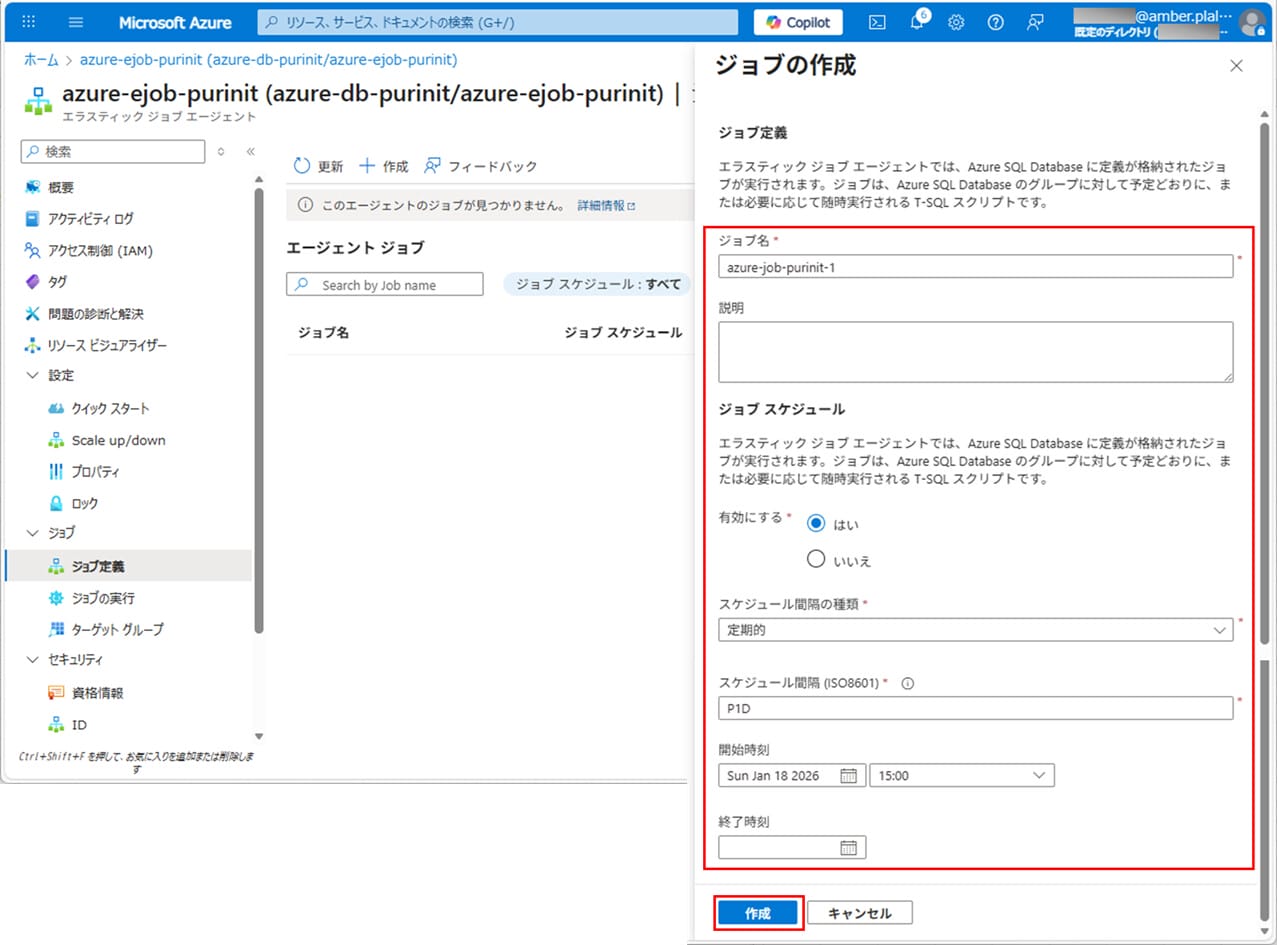Open スケジュール間隔の種類 dropdown
The image size is (1277, 945).
(975, 630)
